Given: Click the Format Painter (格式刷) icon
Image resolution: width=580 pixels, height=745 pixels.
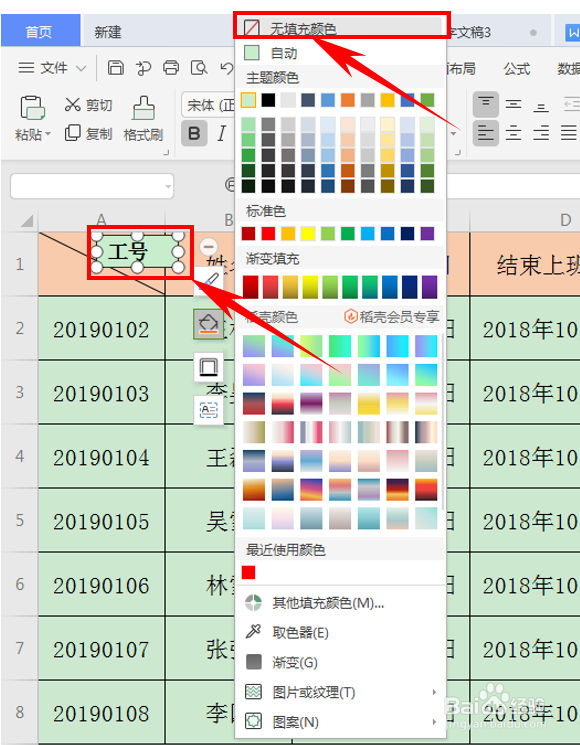Looking at the screenshot, I should [x=143, y=107].
